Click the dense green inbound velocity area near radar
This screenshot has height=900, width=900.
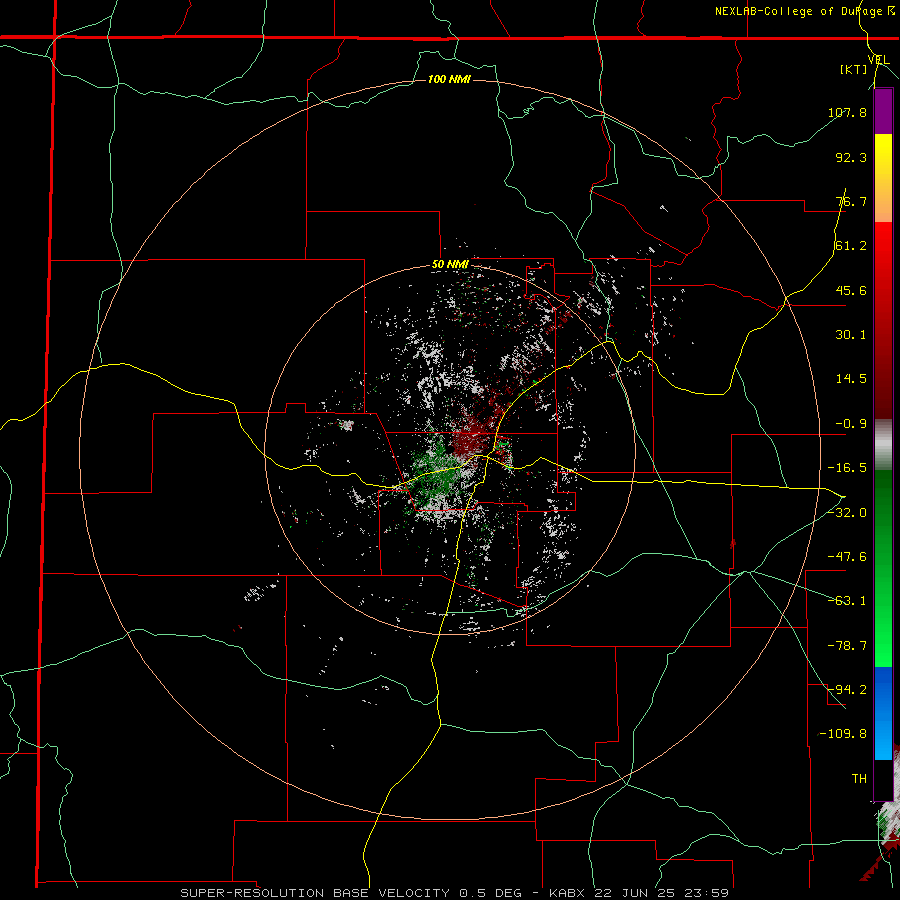tap(435, 474)
